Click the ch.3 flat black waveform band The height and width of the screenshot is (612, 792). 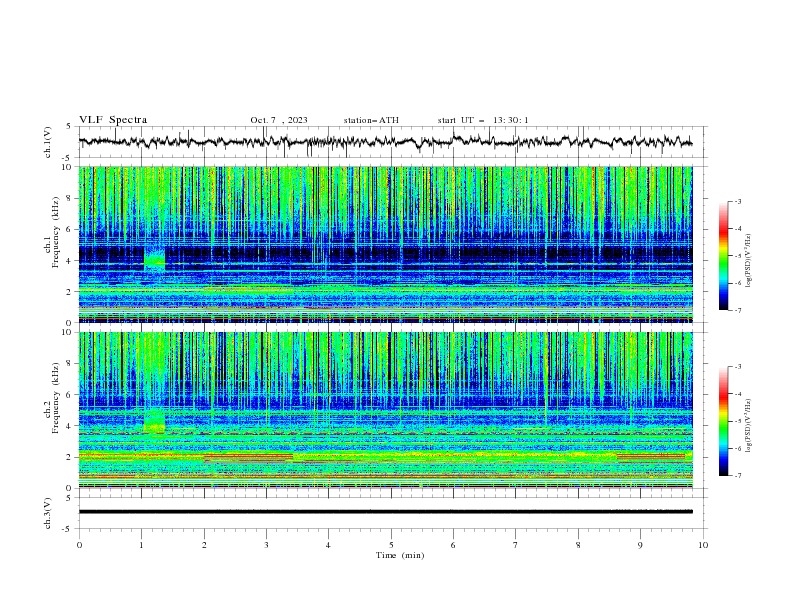coord(385,512)
